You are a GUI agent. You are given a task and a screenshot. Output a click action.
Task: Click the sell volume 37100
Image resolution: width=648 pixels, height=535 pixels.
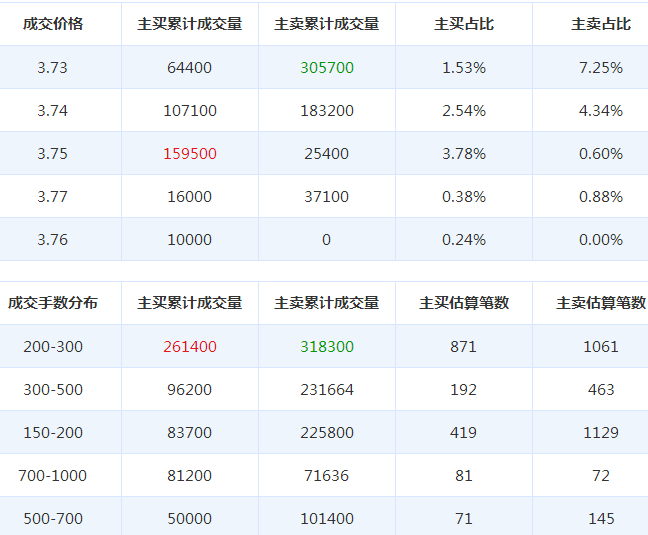(x=327, y=196)
